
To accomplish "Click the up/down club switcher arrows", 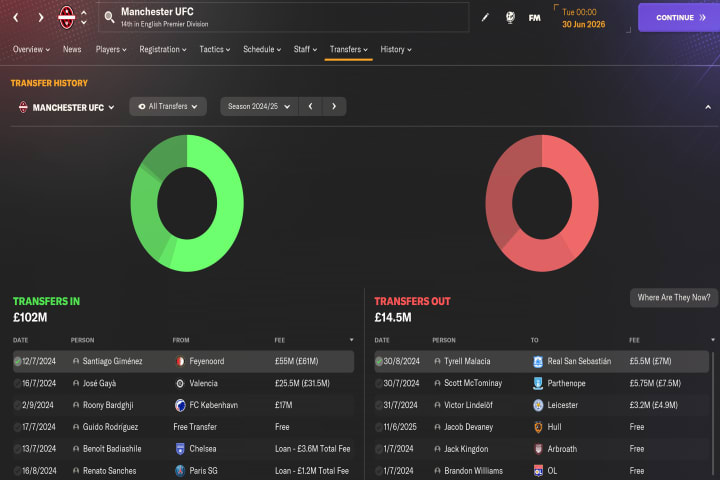I will click(x=84, y=17).
